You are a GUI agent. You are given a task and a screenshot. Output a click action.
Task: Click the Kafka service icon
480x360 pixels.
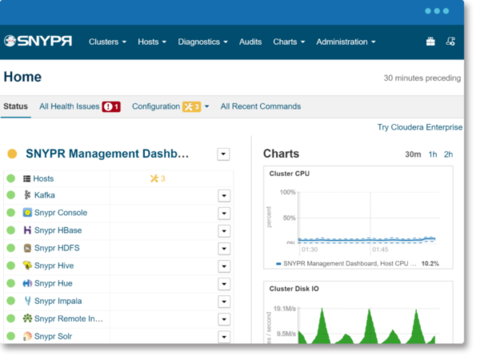28,195
